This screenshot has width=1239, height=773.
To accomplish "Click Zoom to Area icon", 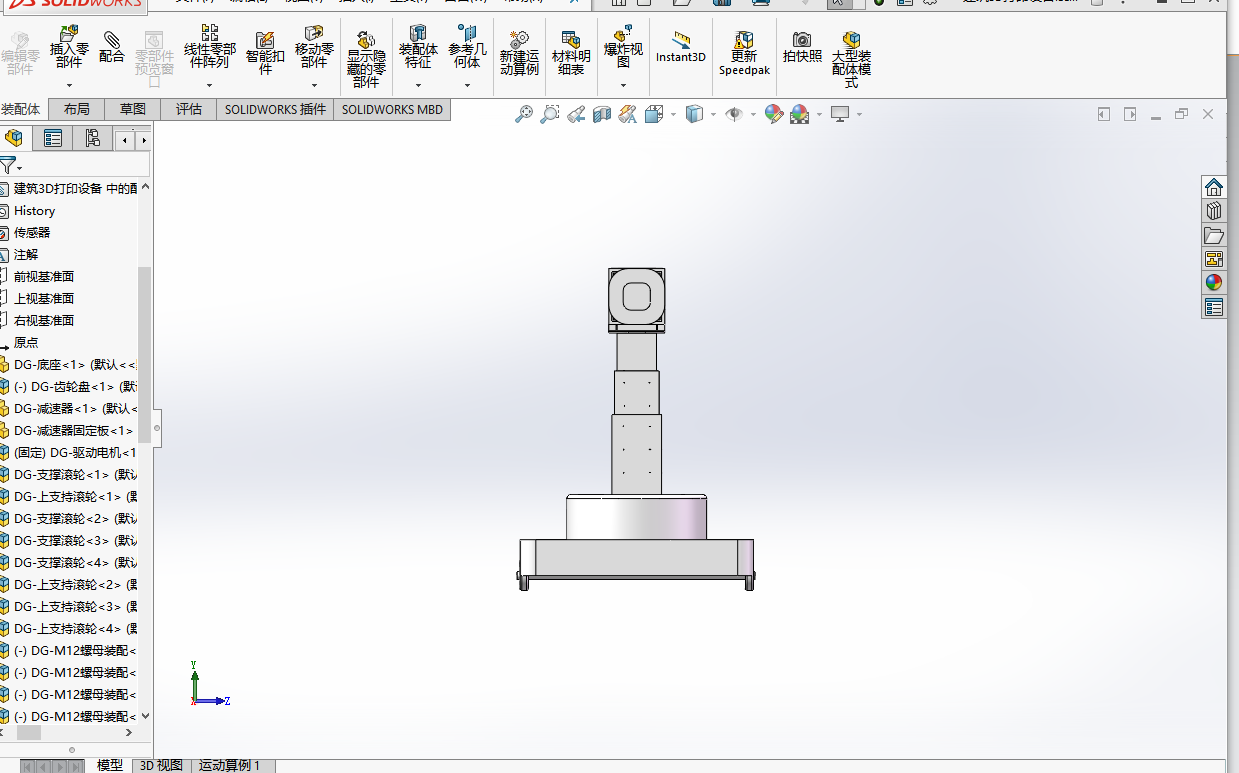I will click(549, 114).
